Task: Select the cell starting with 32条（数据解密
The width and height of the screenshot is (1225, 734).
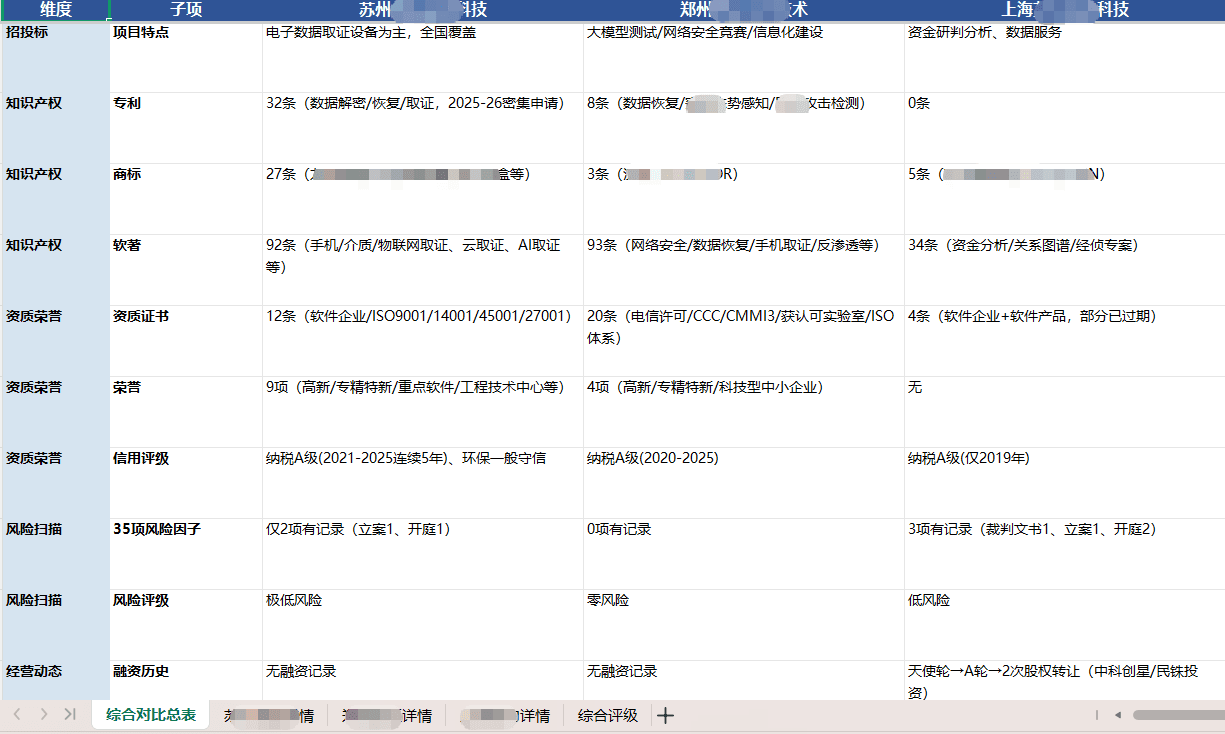Action: [x=423, y=128]
